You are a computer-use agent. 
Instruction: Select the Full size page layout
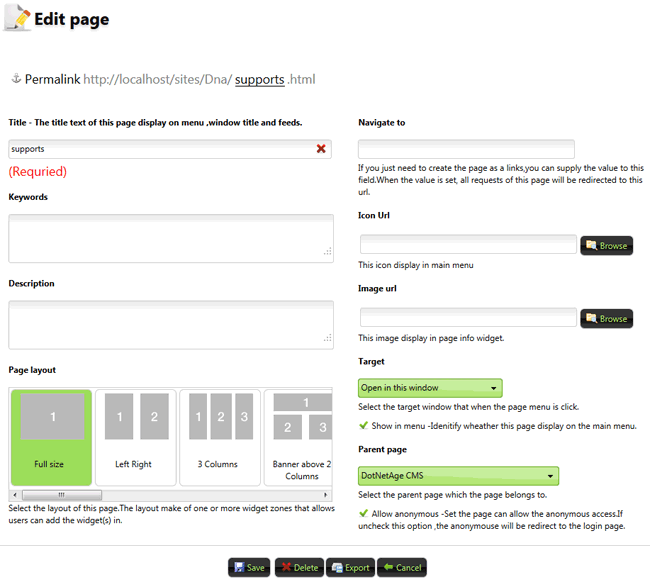pos(51,437)
